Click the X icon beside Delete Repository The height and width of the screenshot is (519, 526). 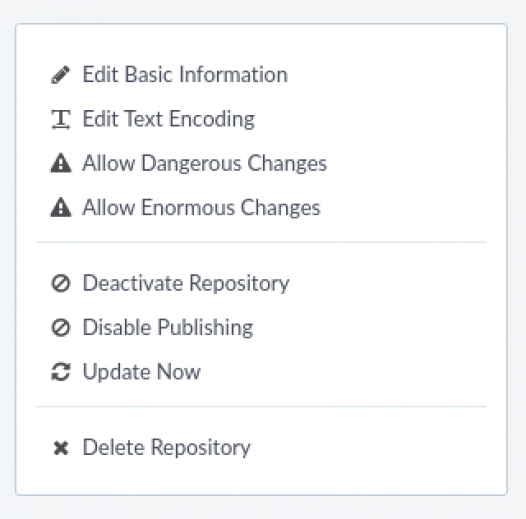61,448
